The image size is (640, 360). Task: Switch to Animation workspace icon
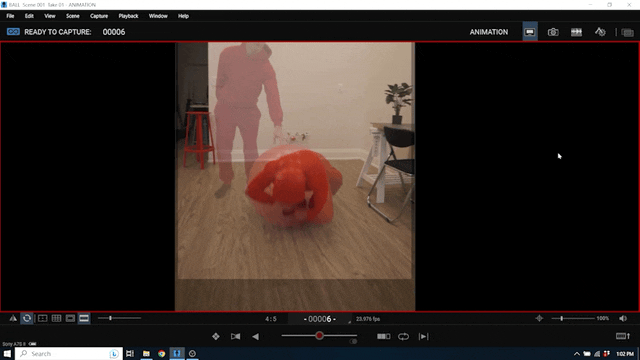tap(530, 32)
